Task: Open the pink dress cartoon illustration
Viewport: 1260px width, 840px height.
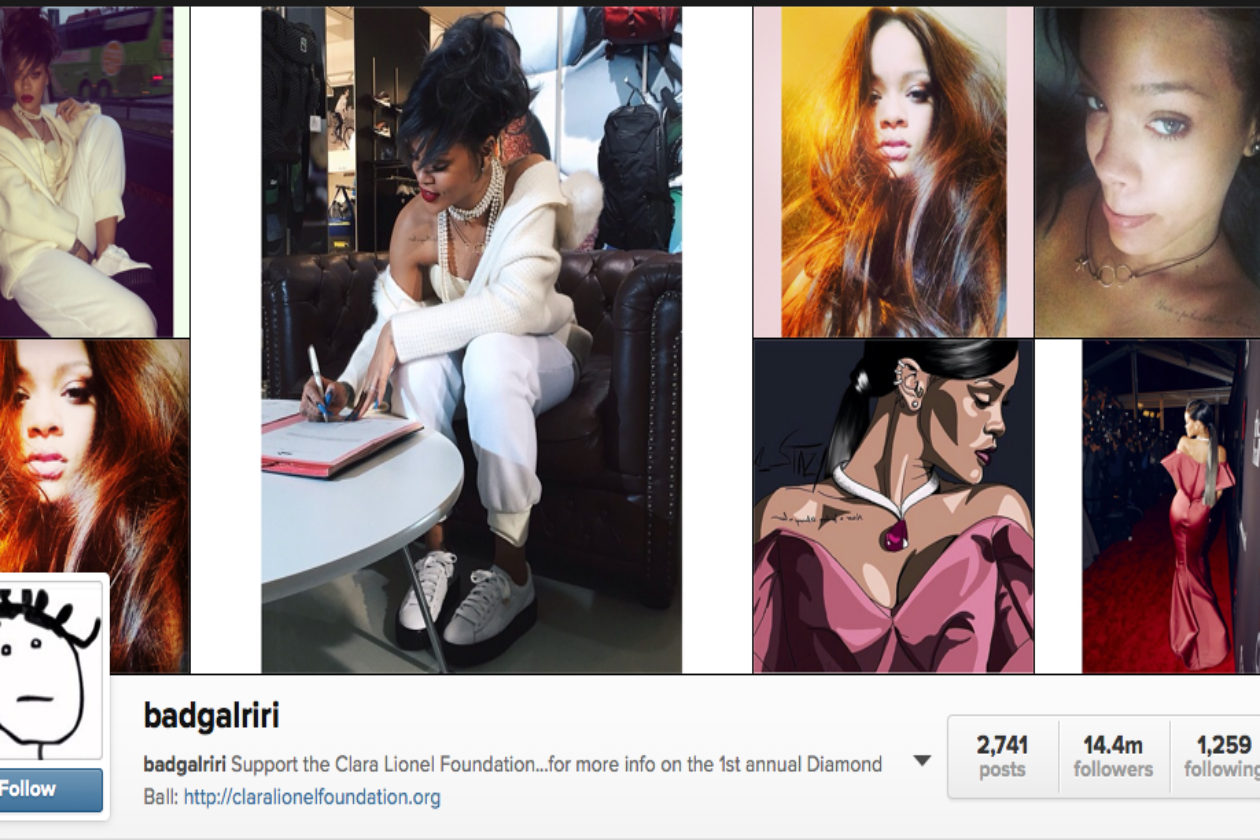Action: pos(893,506)
